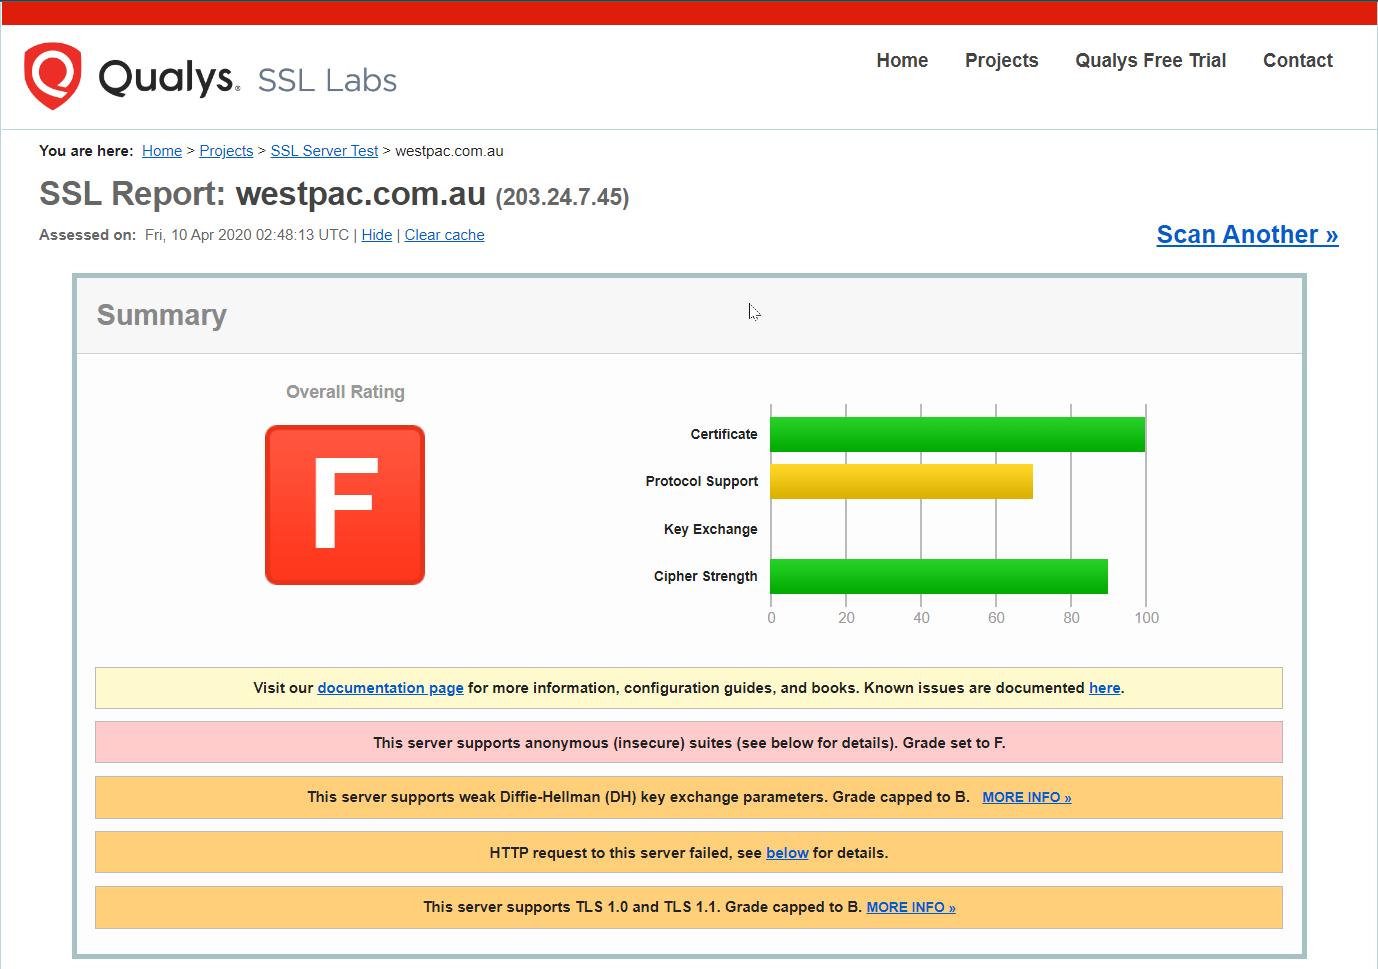
Task: Click the green Certificate score bar
Action: pos(957,435)
